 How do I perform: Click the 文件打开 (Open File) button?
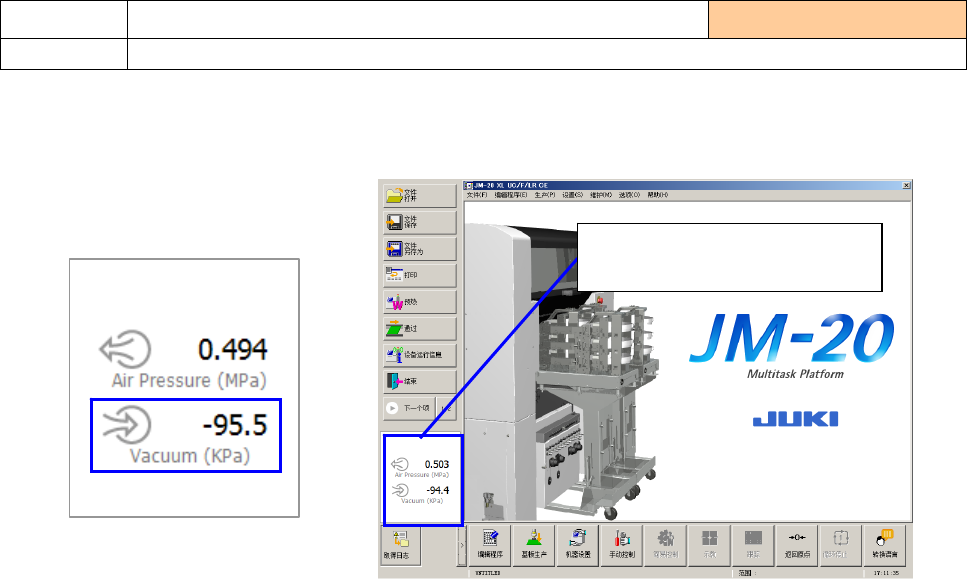point(419,195)
